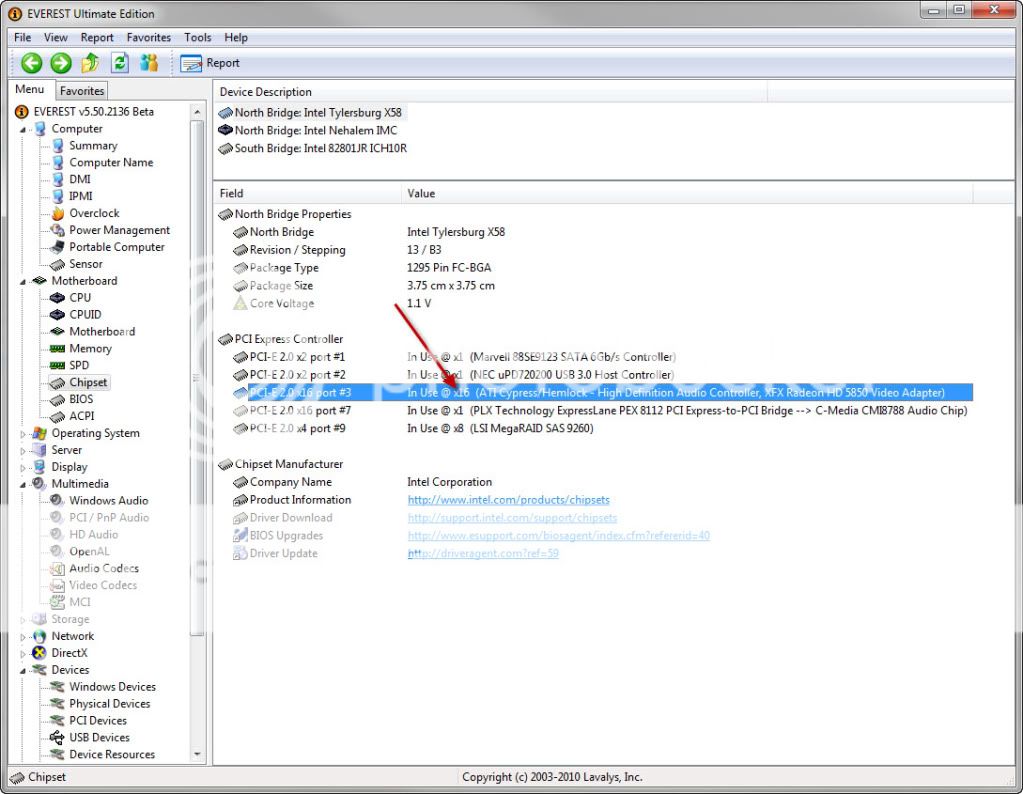Click the Report toolbar button
Screen dimensions: 1023x794
point(210,63)
